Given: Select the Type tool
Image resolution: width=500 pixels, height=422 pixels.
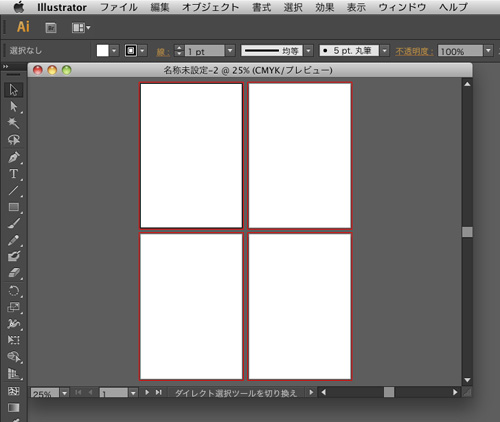Looking at the screenshot, I should [14, 174].
